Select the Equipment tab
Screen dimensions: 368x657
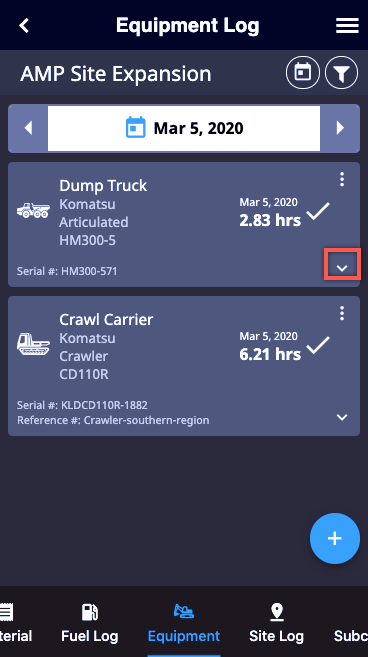tap(184, 623)
